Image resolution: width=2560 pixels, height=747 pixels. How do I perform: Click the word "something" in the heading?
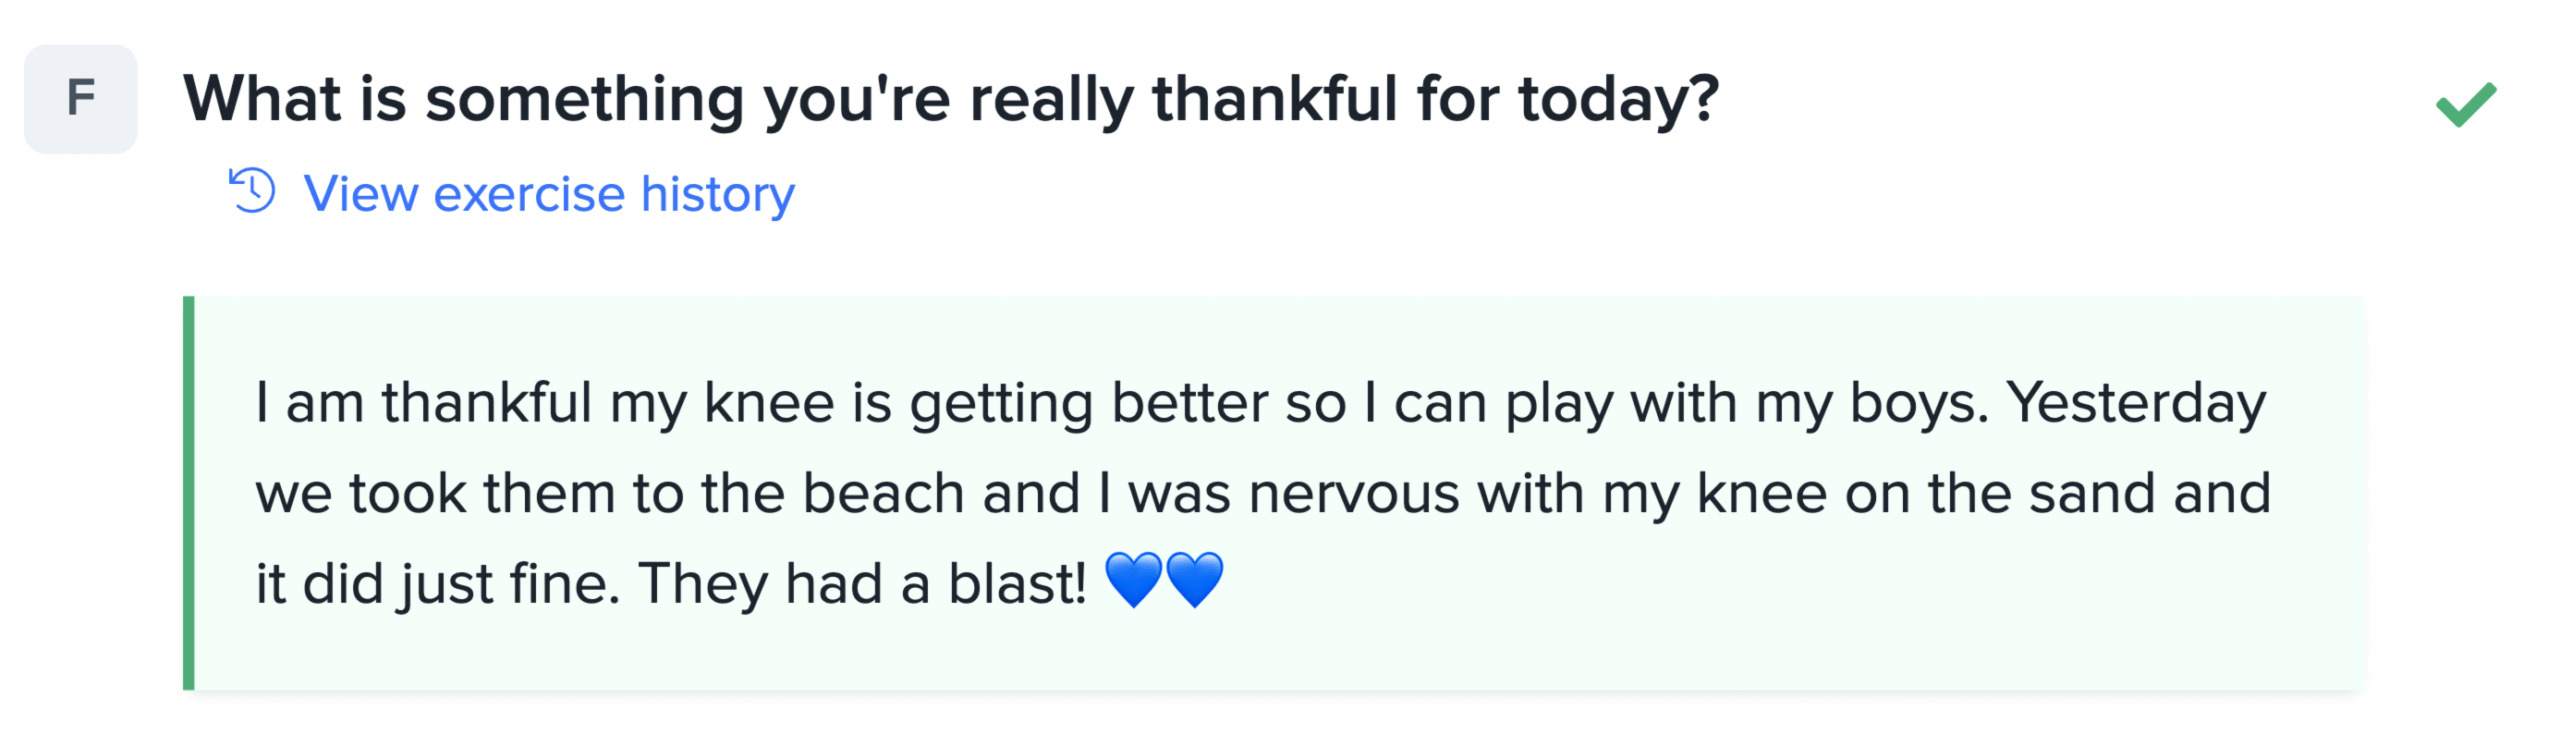585,100
